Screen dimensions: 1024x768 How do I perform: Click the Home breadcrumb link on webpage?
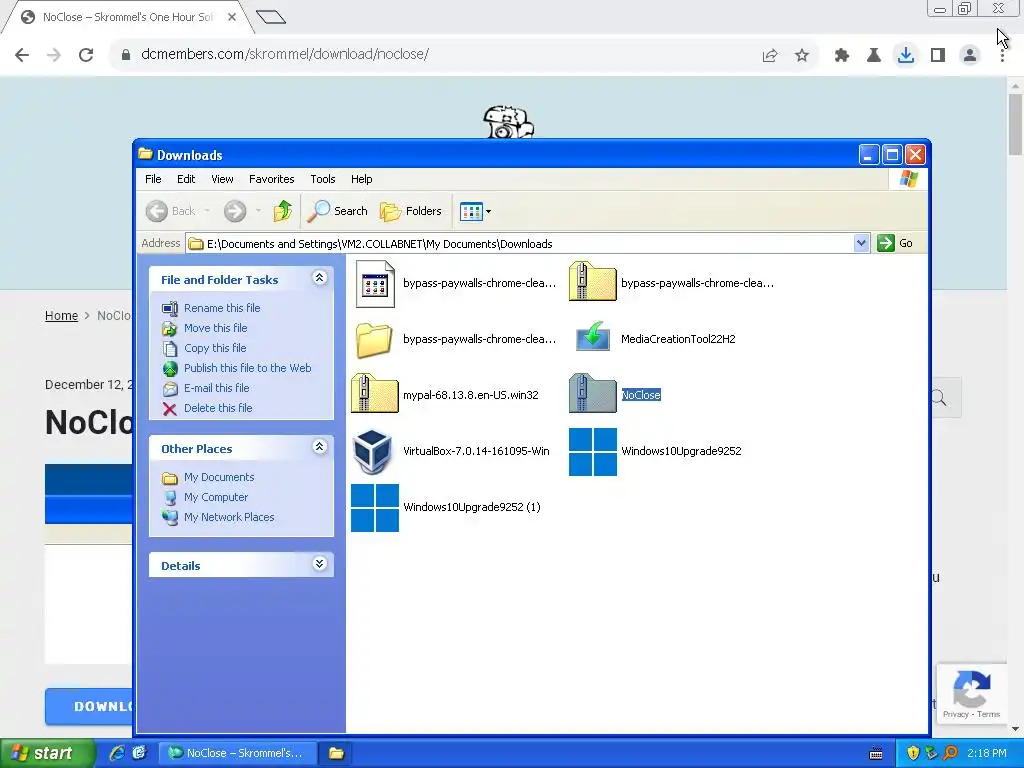coord(61,315)
